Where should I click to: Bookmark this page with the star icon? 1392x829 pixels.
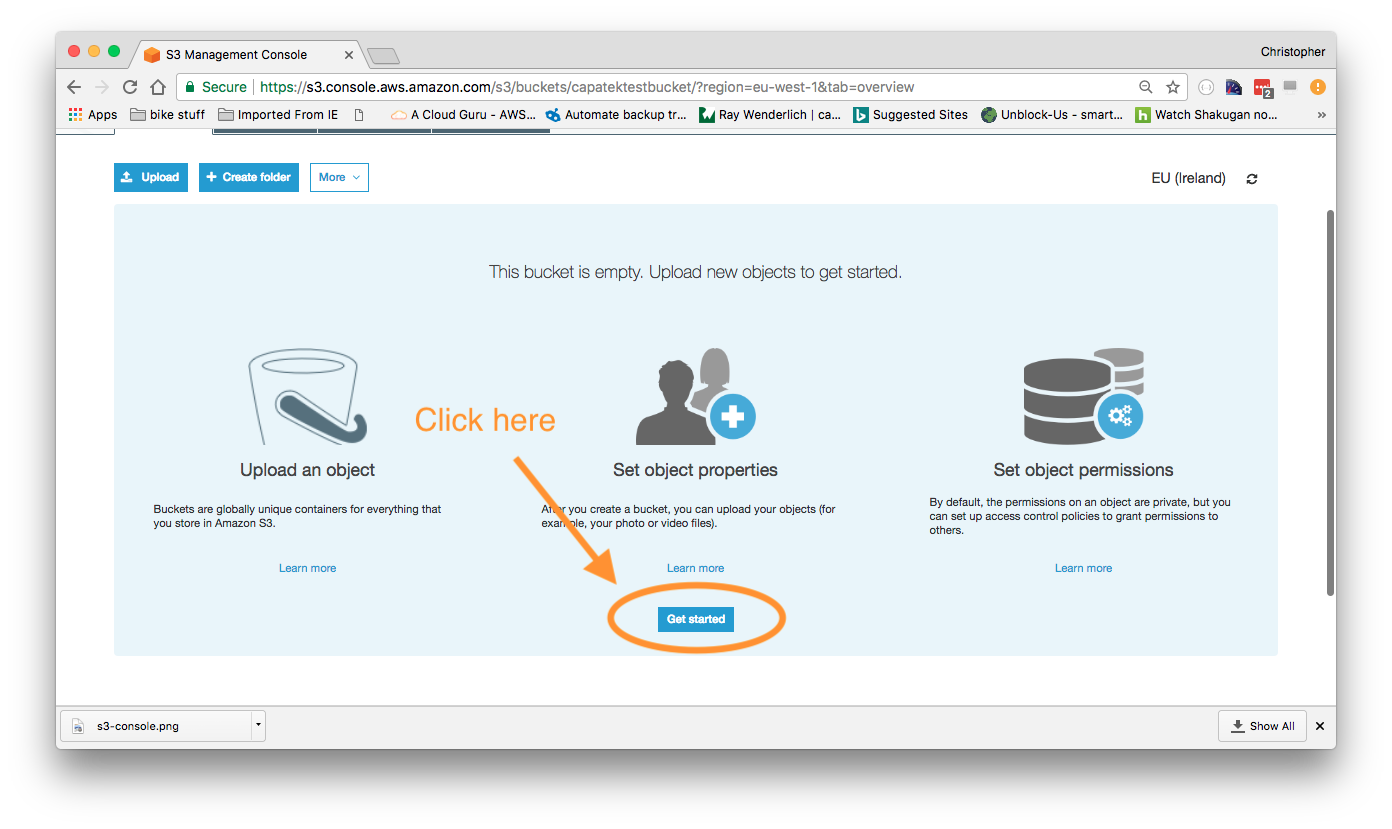tap(1173, 87)
